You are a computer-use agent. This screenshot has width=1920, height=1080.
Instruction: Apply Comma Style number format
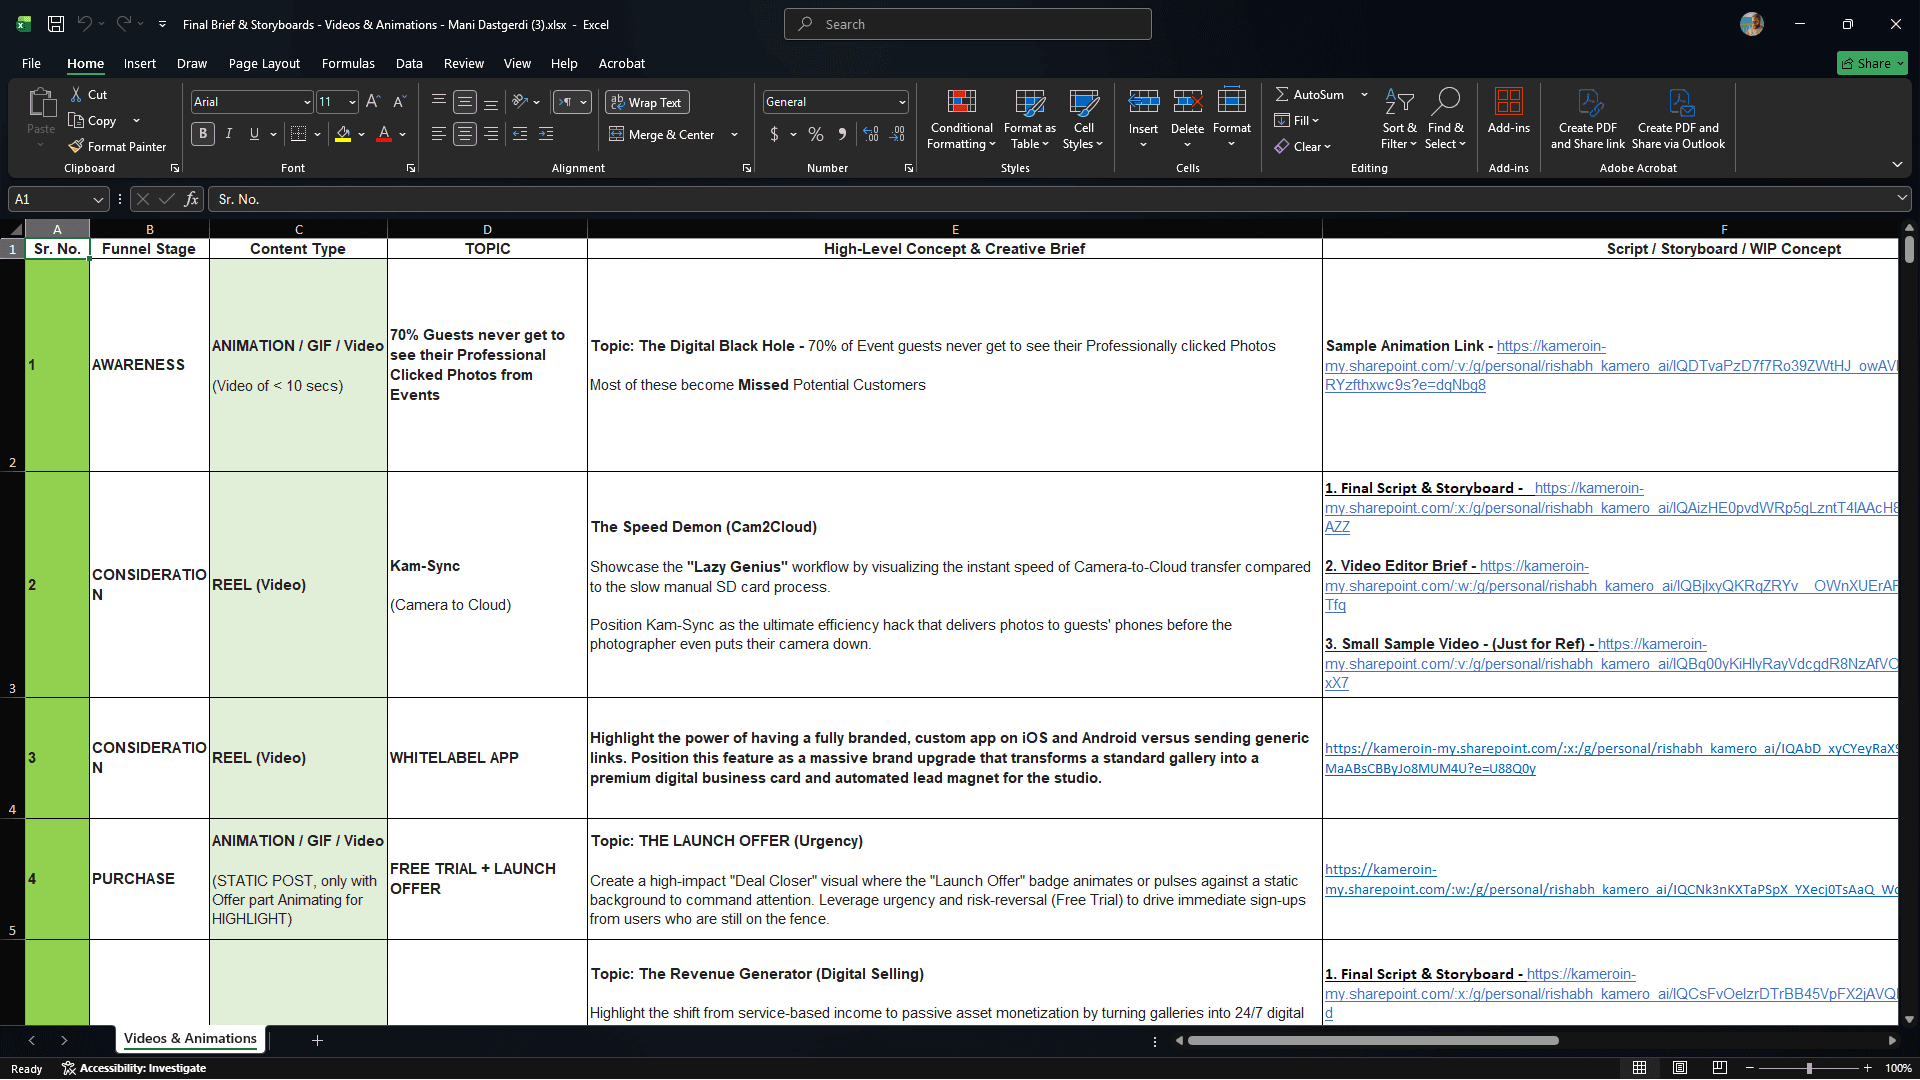[x=842, y=134]
